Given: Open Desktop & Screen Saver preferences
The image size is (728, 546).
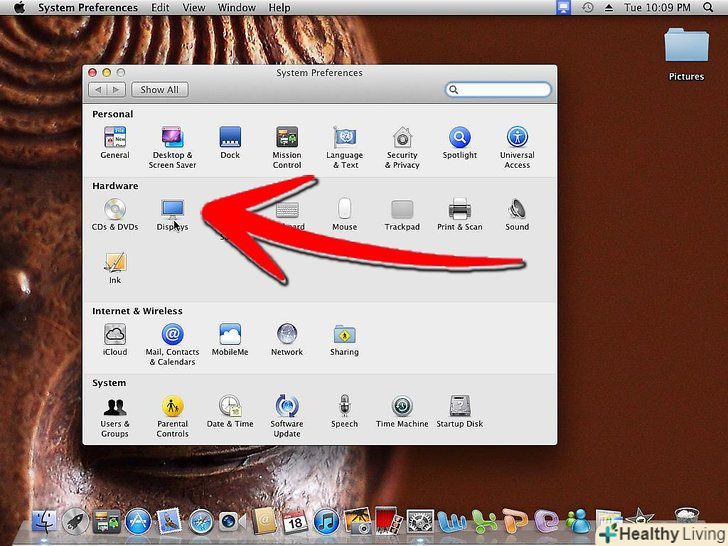Looking at the screenshot, I should pyautogui.click(x=172, y=148).
